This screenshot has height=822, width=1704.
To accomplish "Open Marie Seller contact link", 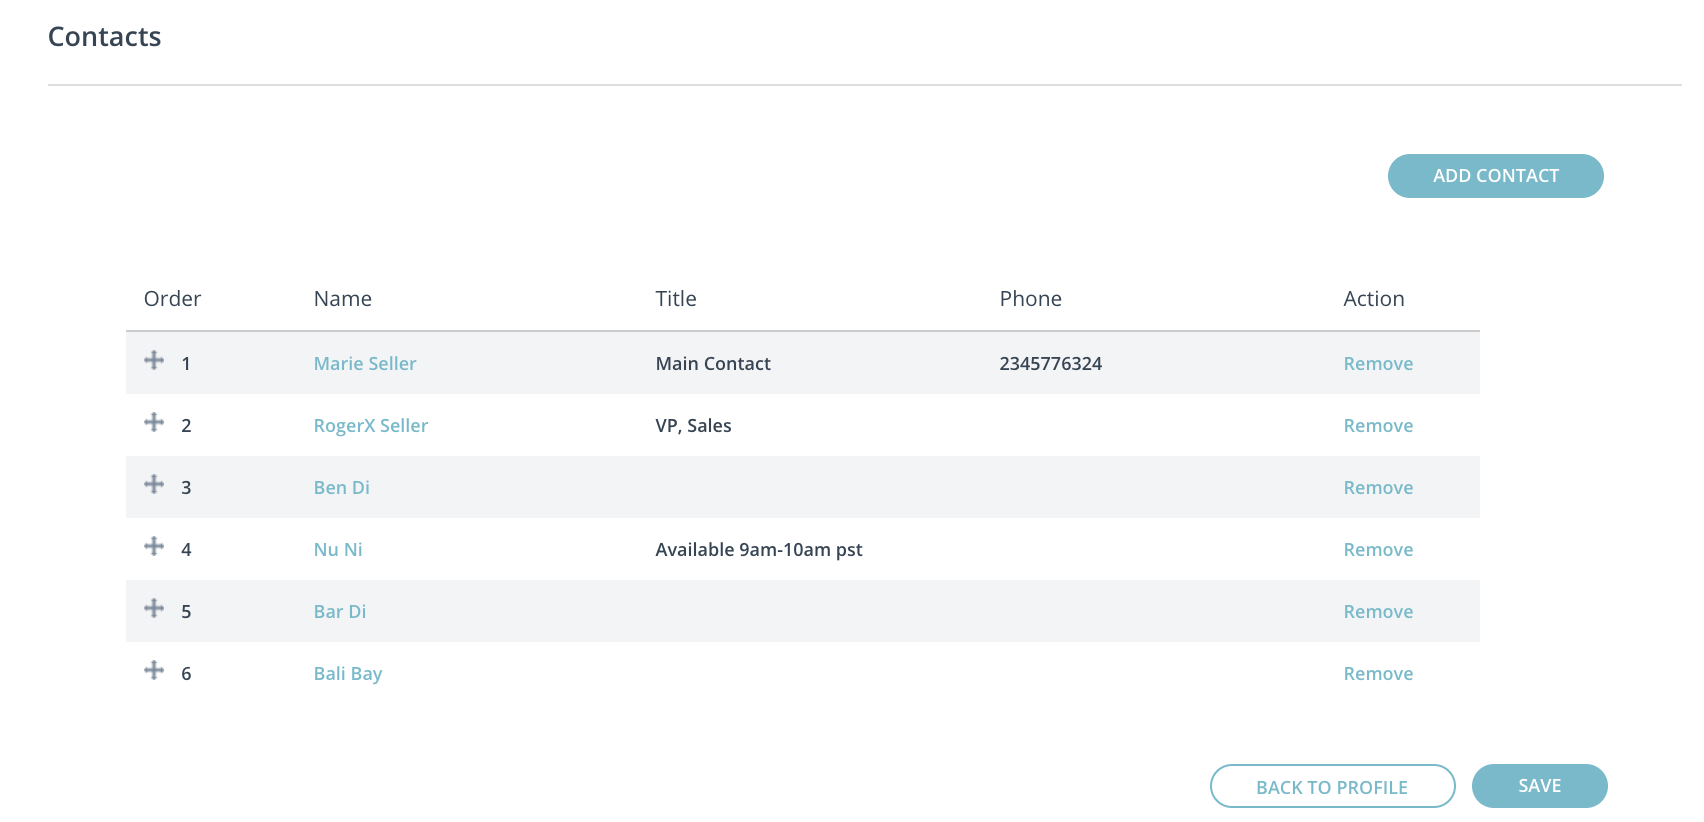I will tap(365, 364).
